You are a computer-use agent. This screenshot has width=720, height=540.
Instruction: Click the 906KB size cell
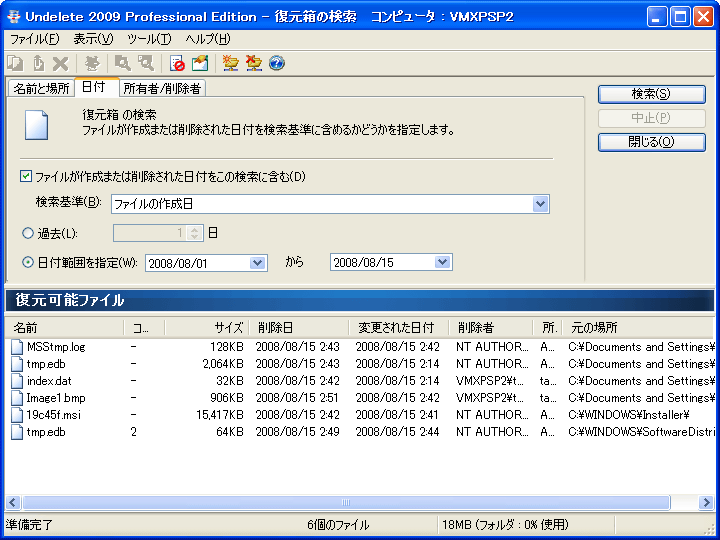coord(226,398)
